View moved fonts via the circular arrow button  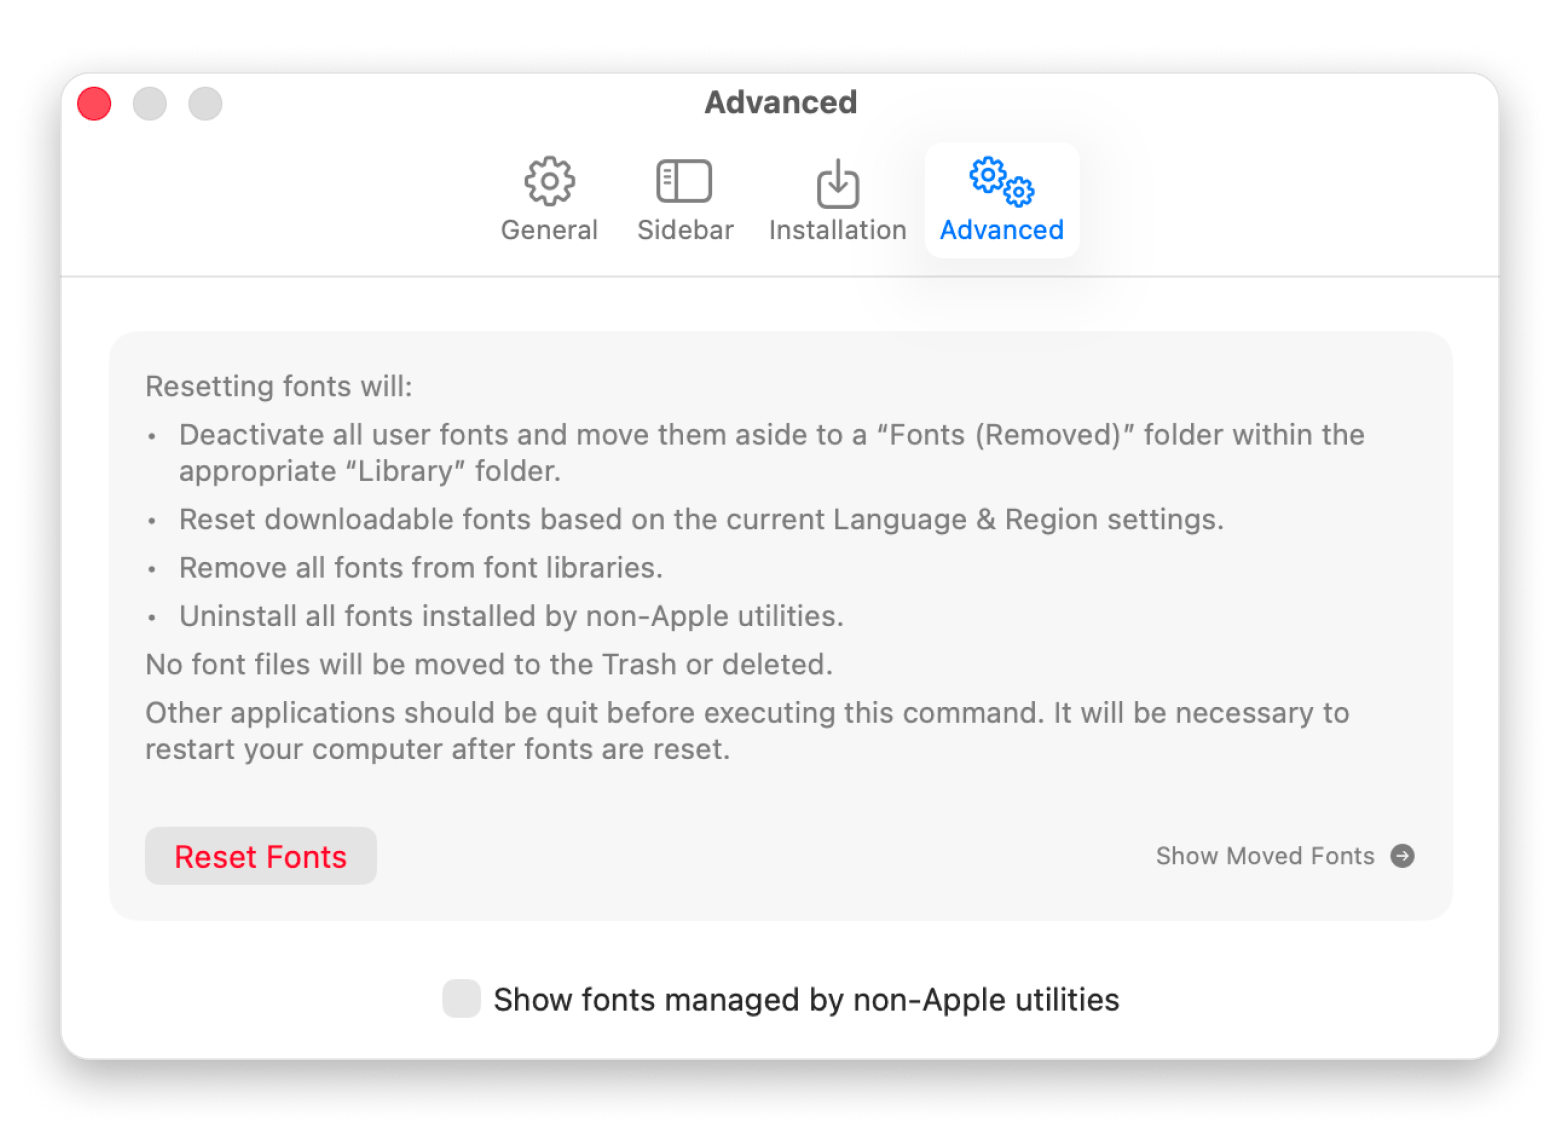coord(1404,856)
